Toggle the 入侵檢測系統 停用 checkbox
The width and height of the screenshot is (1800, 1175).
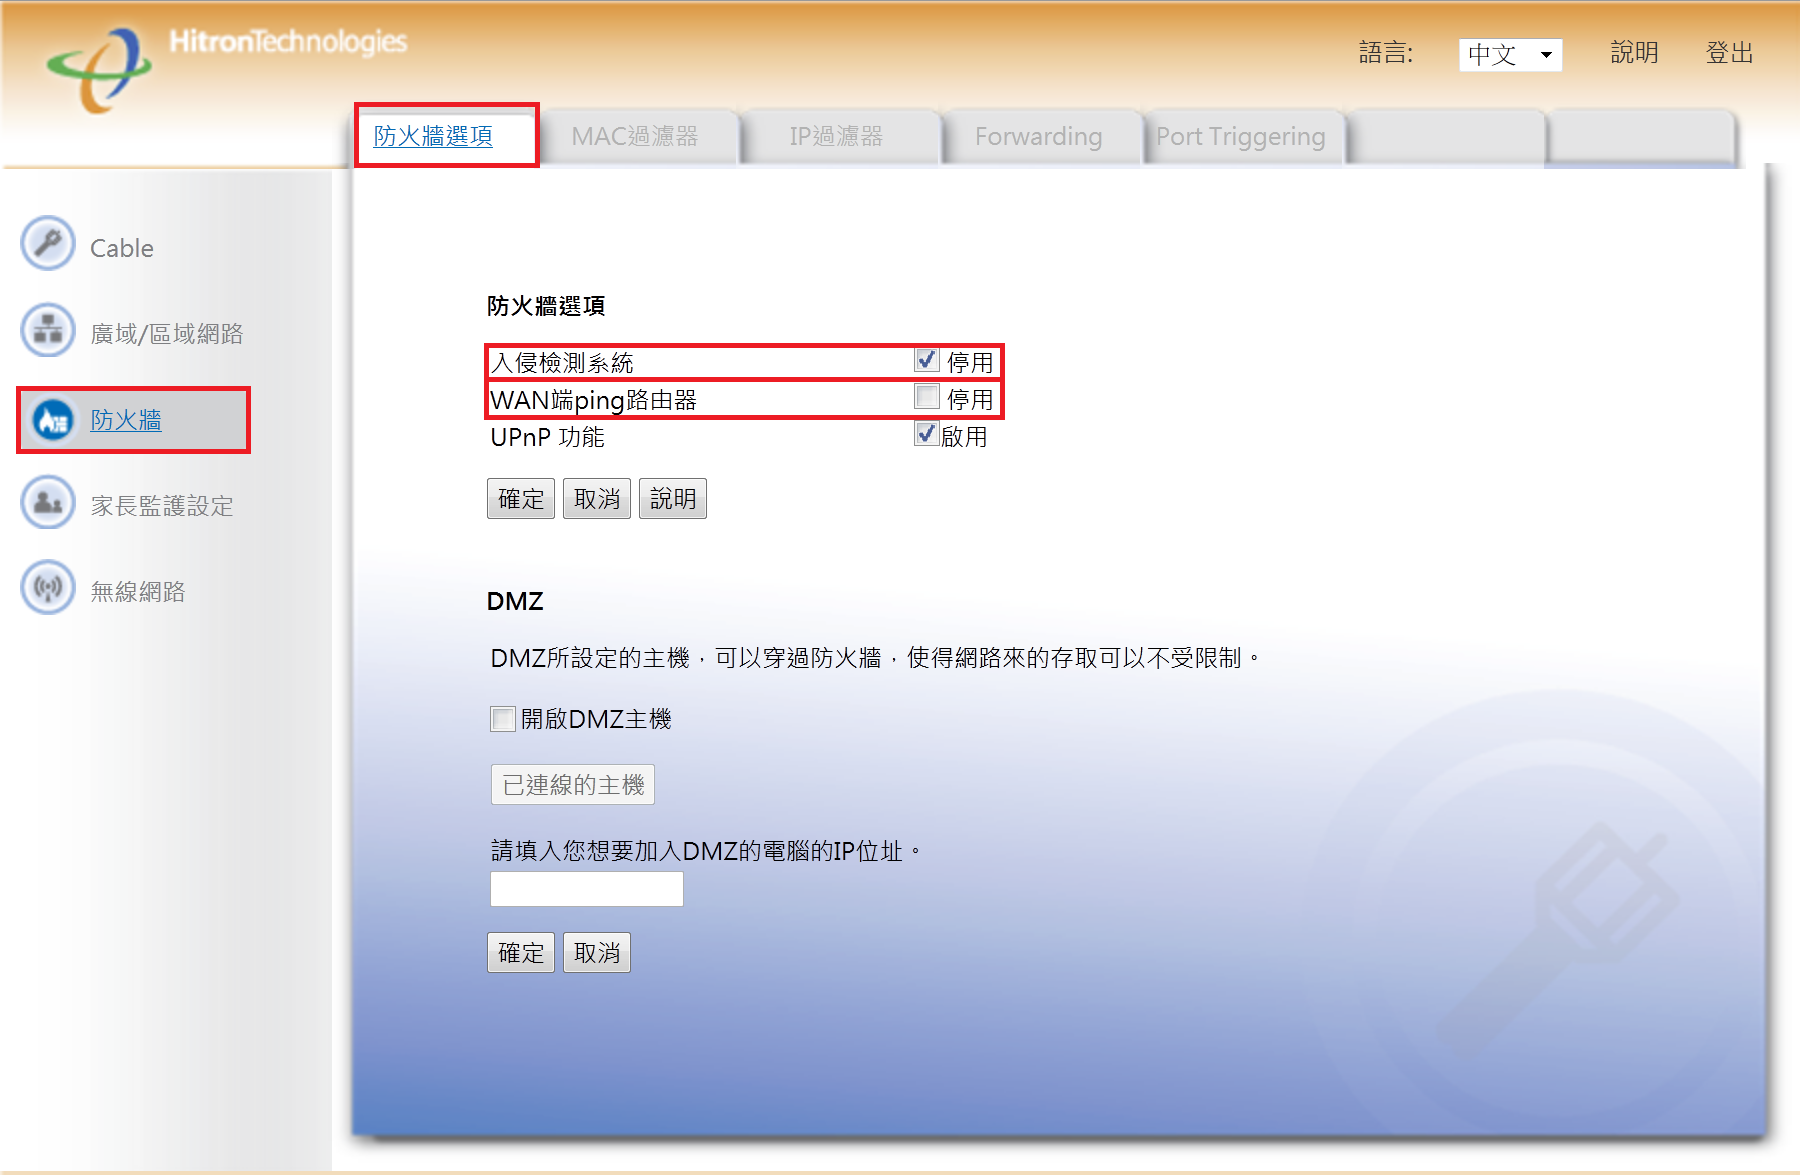tap(927, 360)
